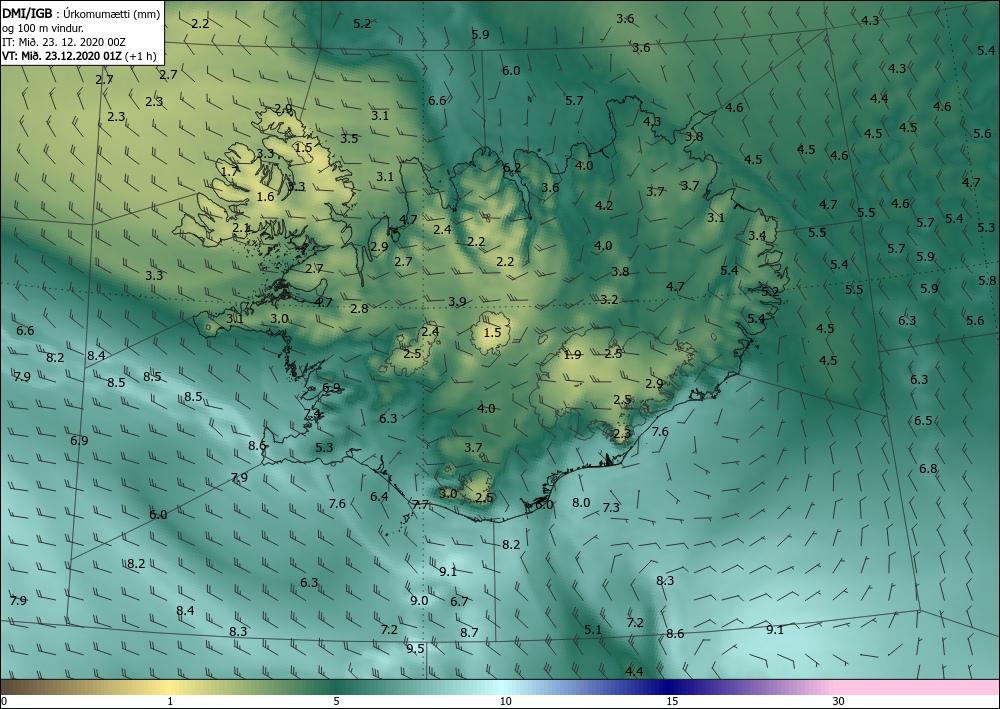
Task: Click the color scale label '0'
Action: (x=4, y=701)
